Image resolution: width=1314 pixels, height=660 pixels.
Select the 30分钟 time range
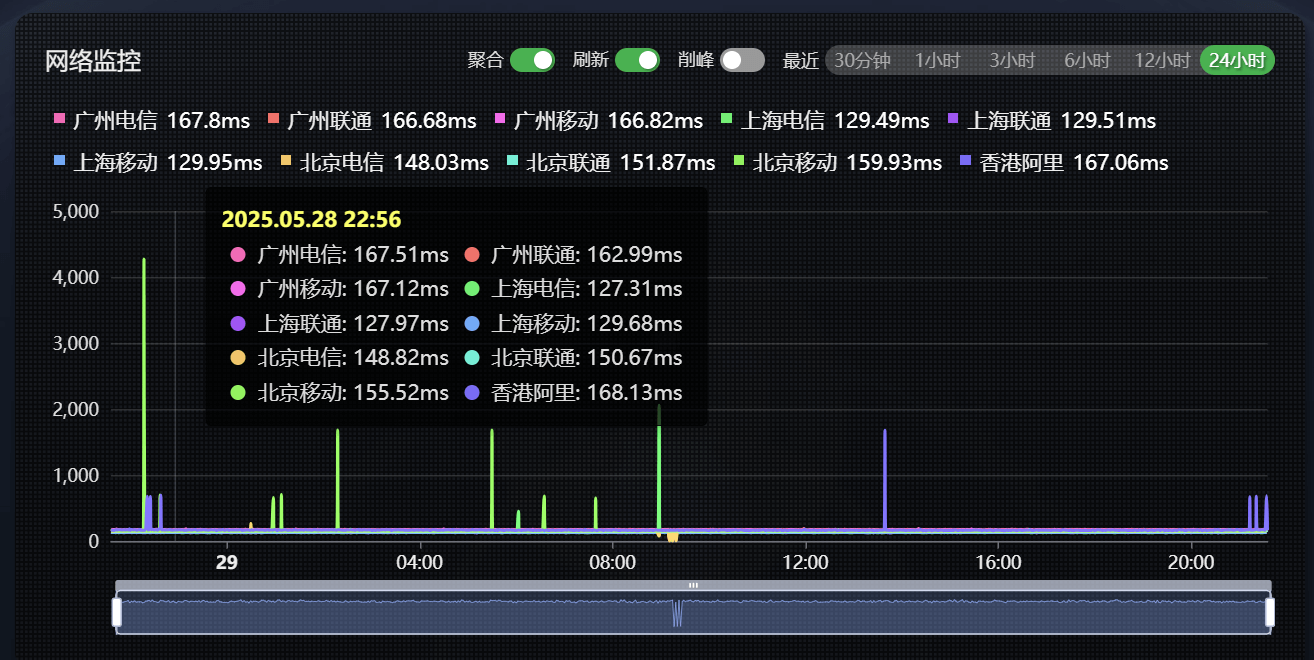tap(862, 61)
